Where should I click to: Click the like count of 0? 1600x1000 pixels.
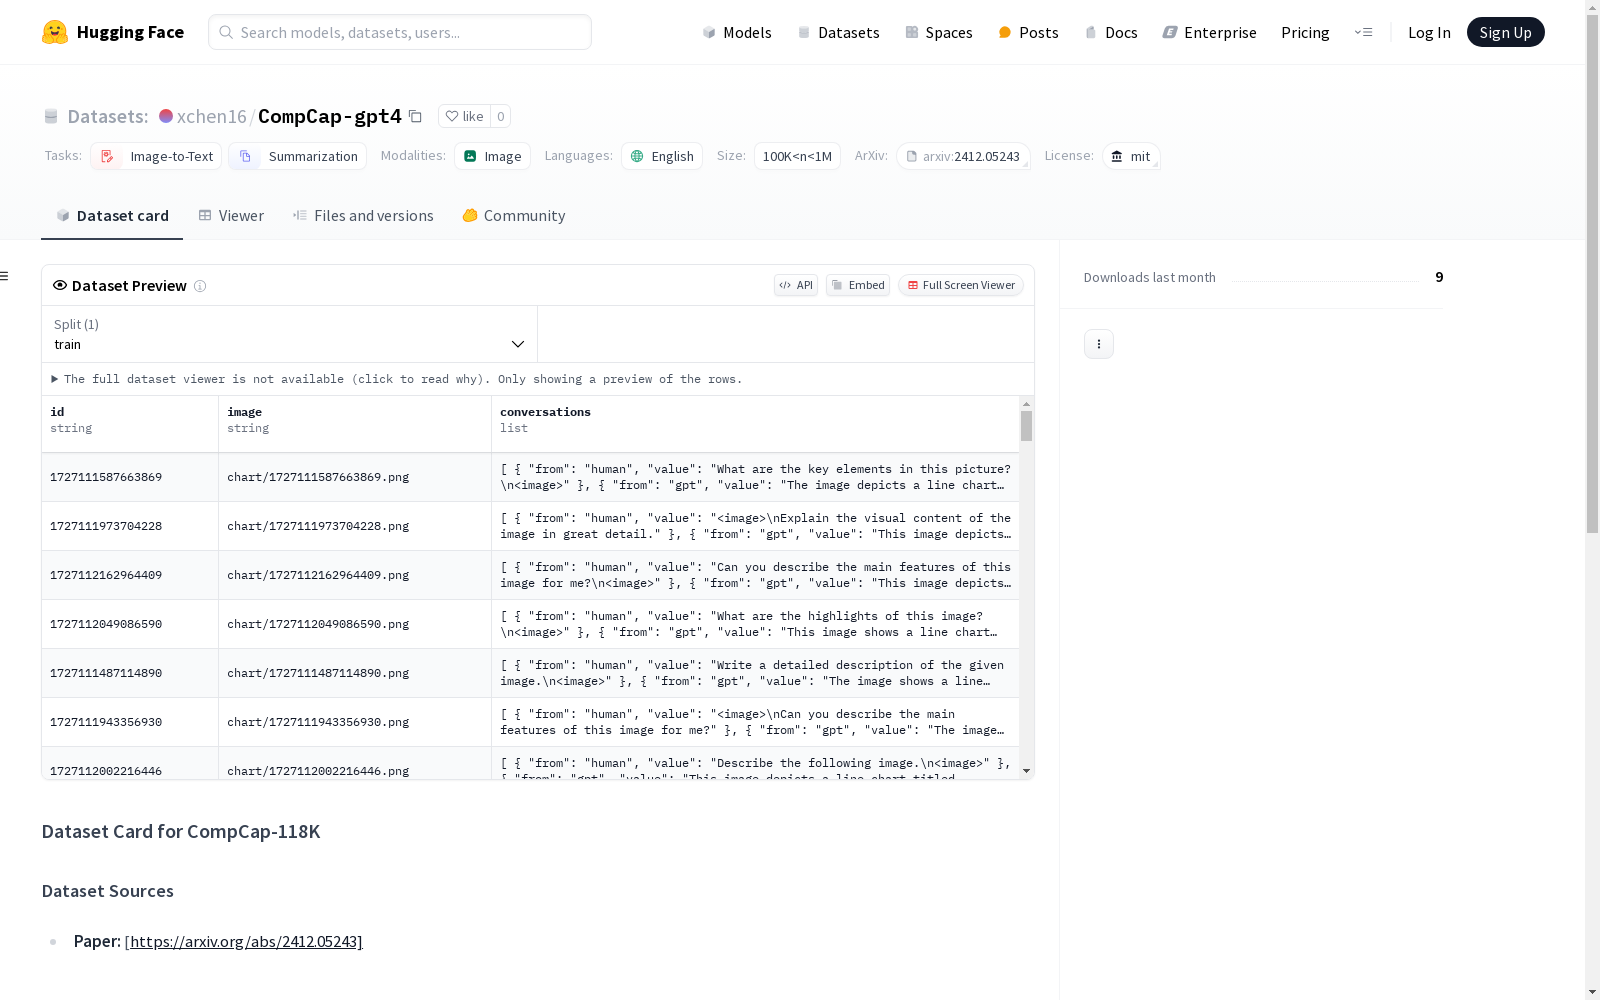501,116
